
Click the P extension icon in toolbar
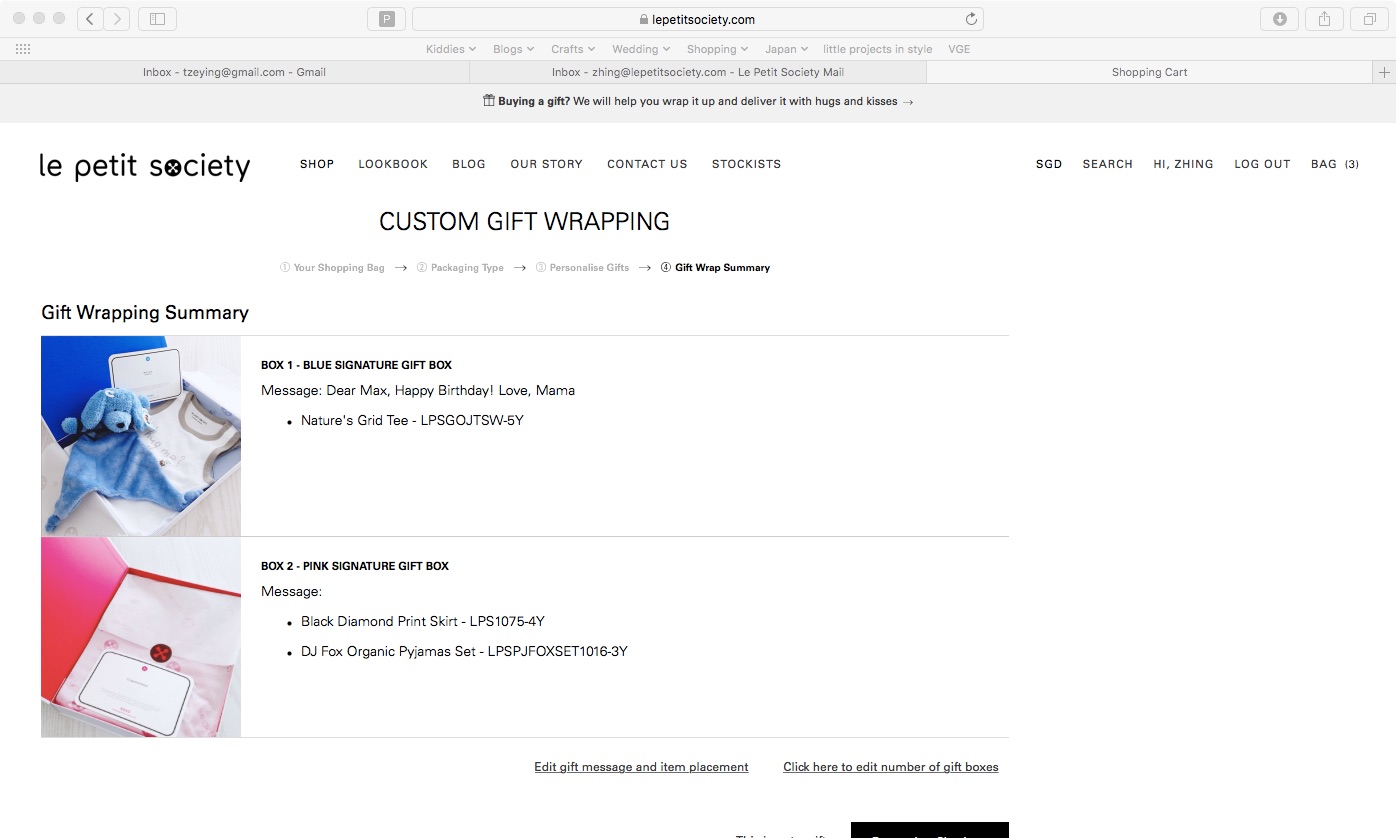point(387,19)
